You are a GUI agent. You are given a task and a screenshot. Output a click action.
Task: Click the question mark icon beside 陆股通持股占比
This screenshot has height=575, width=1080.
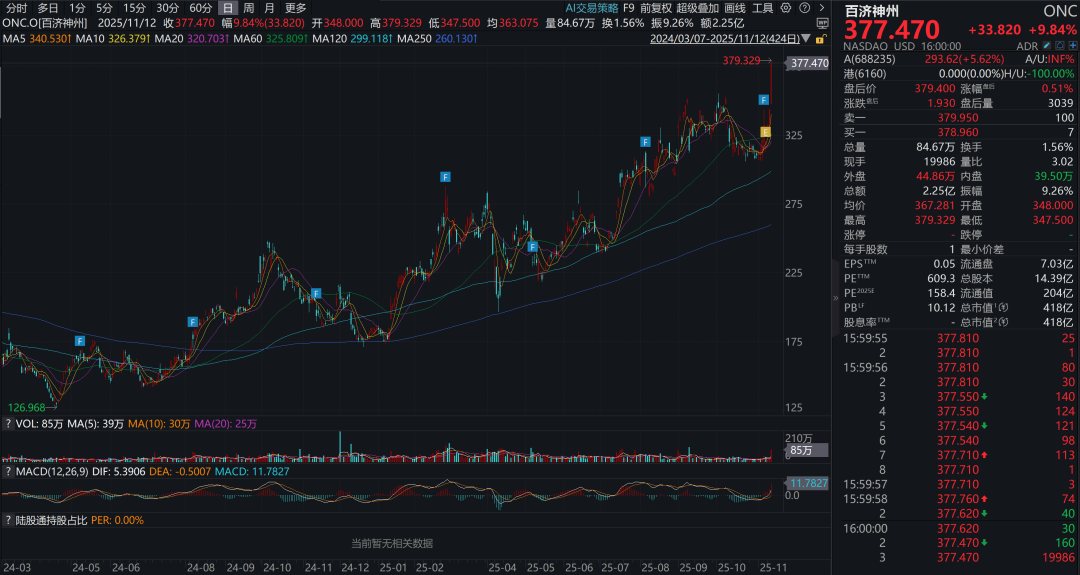coord(8,520)
